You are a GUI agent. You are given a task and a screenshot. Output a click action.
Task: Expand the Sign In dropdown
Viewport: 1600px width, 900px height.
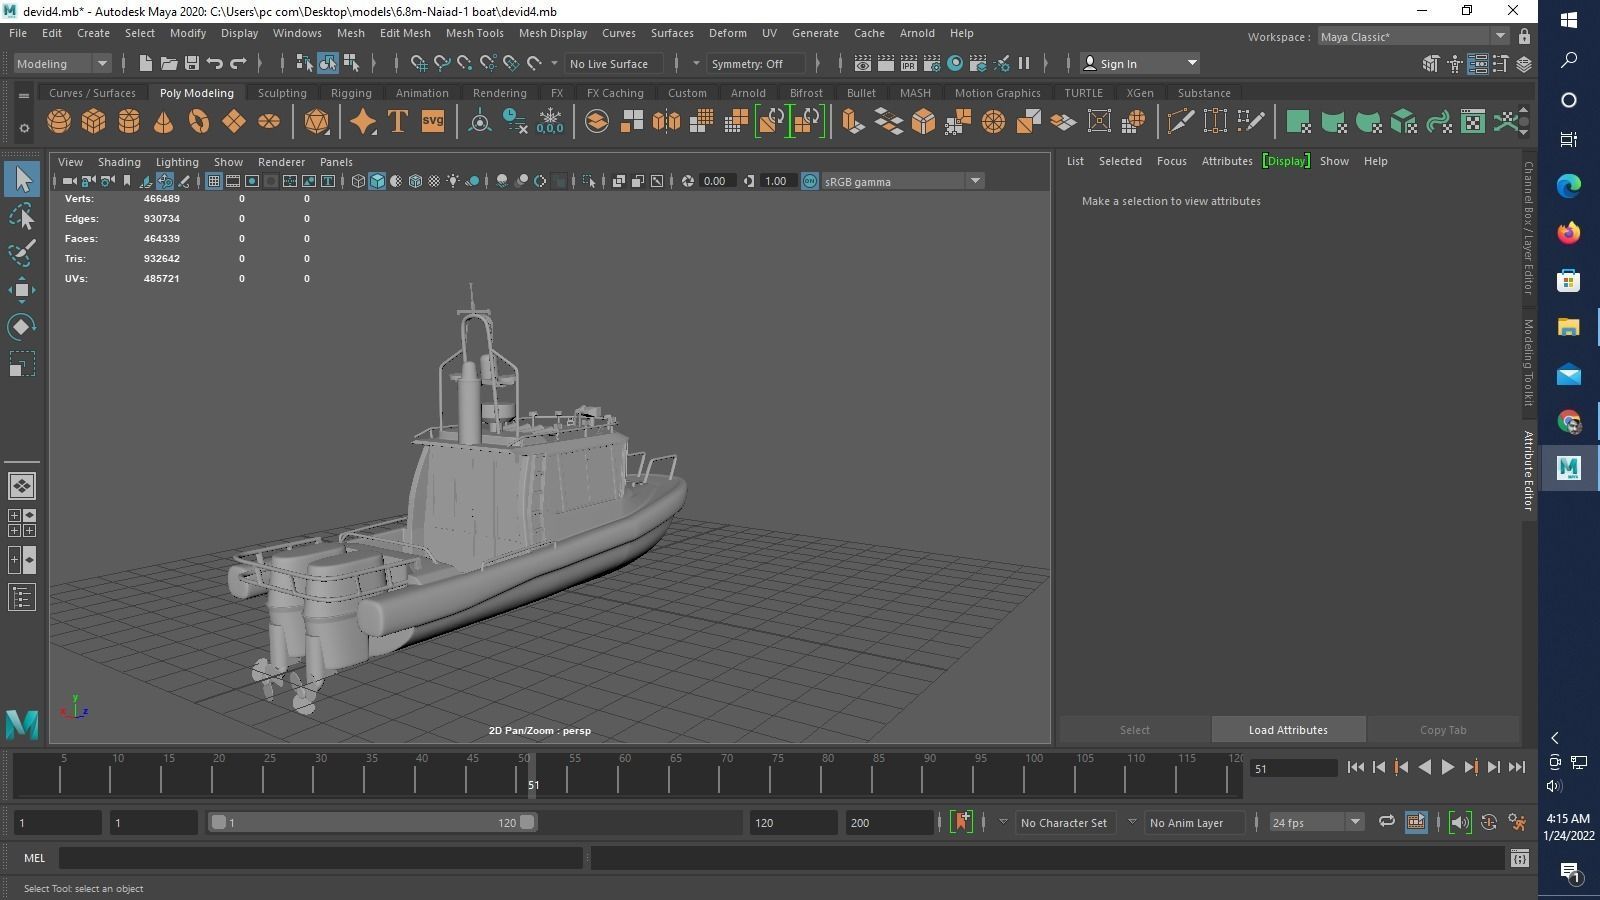(1140, 63)
